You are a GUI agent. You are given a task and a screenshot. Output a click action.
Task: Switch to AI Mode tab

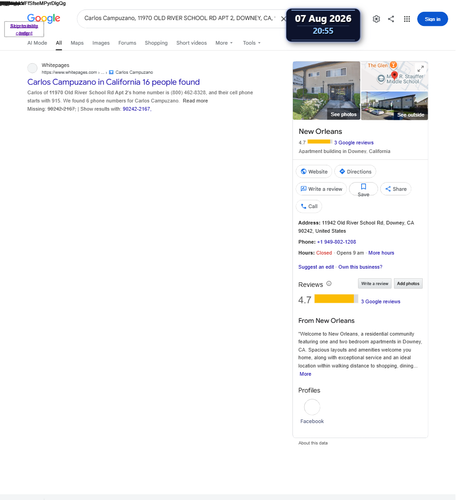pyautogui.click(x=37, y=43)
